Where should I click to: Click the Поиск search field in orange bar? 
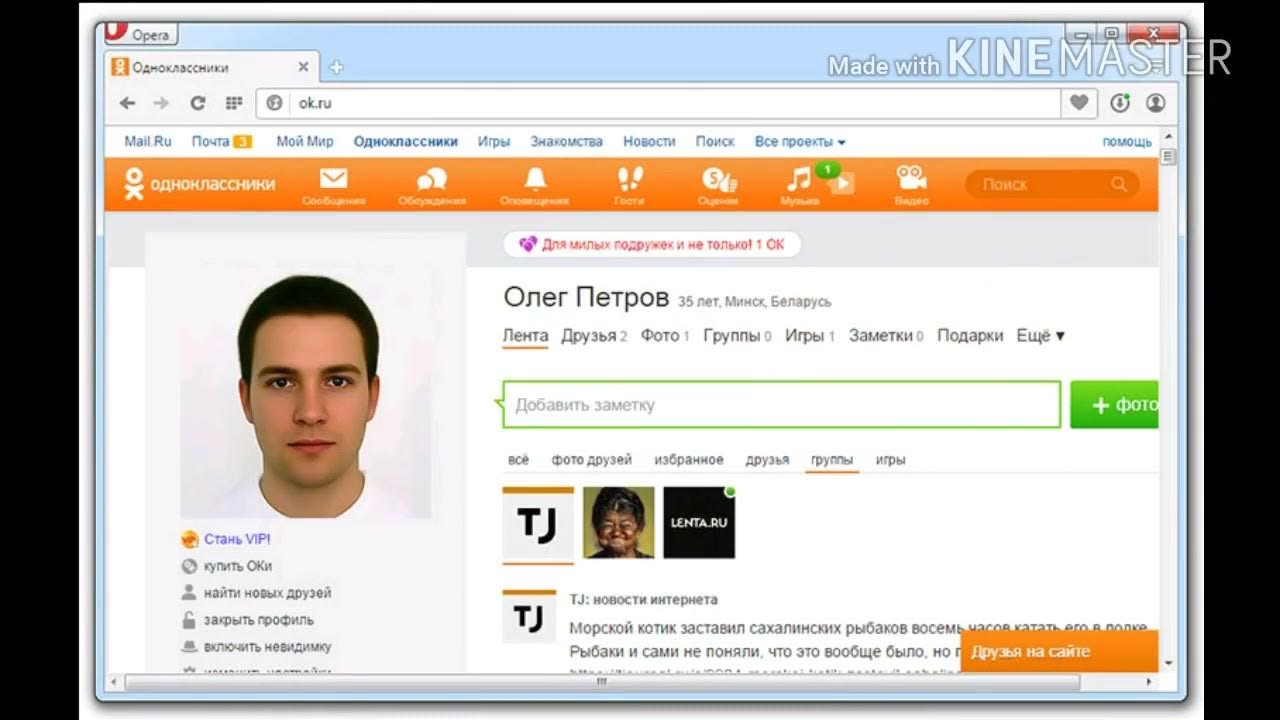[x=1051, y=184]
